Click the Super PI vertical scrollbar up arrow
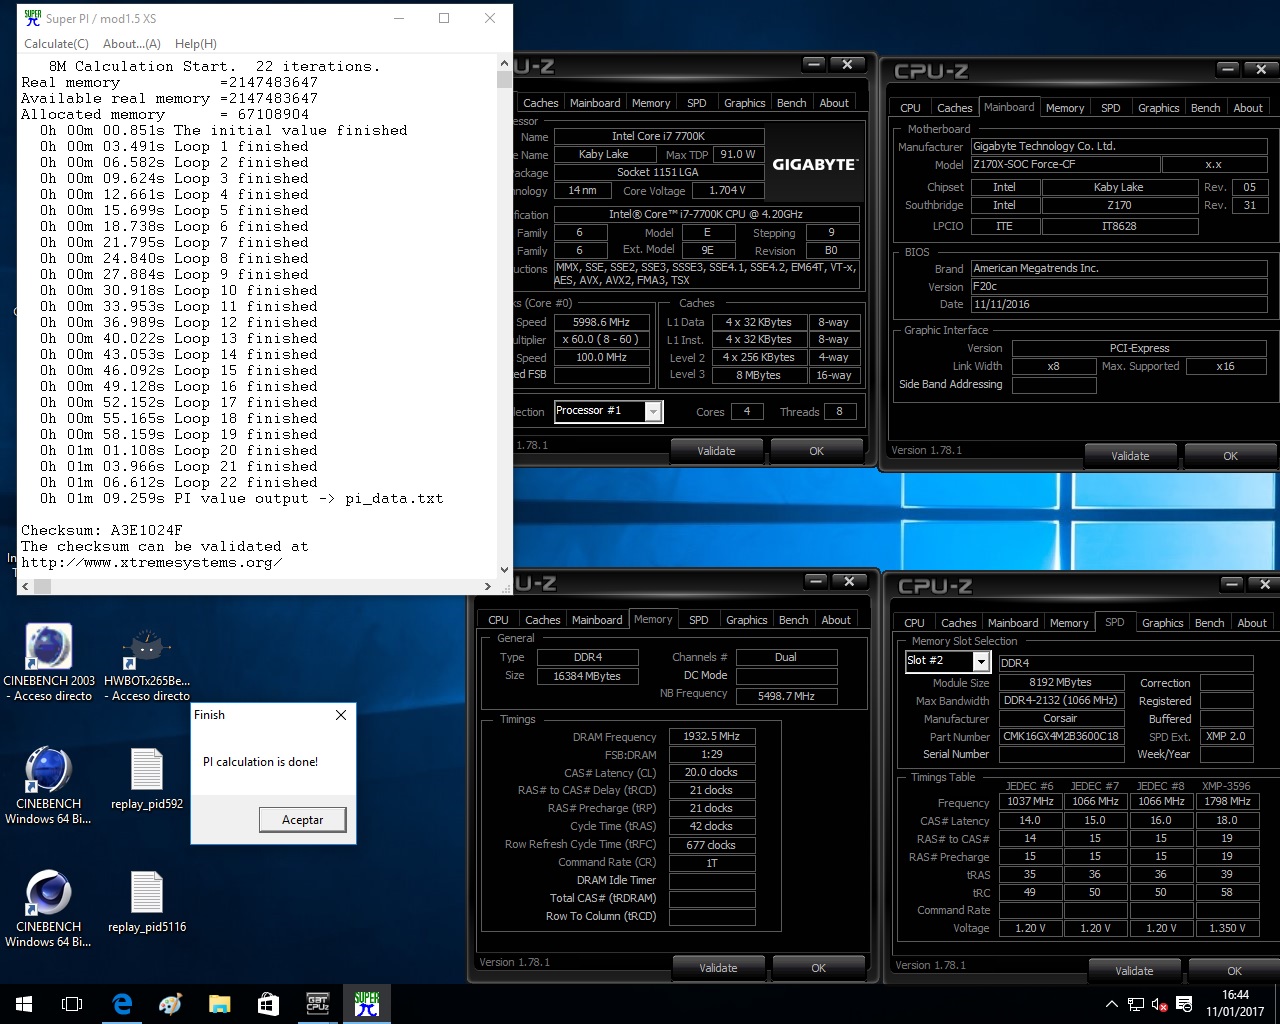 click(504, 63)
